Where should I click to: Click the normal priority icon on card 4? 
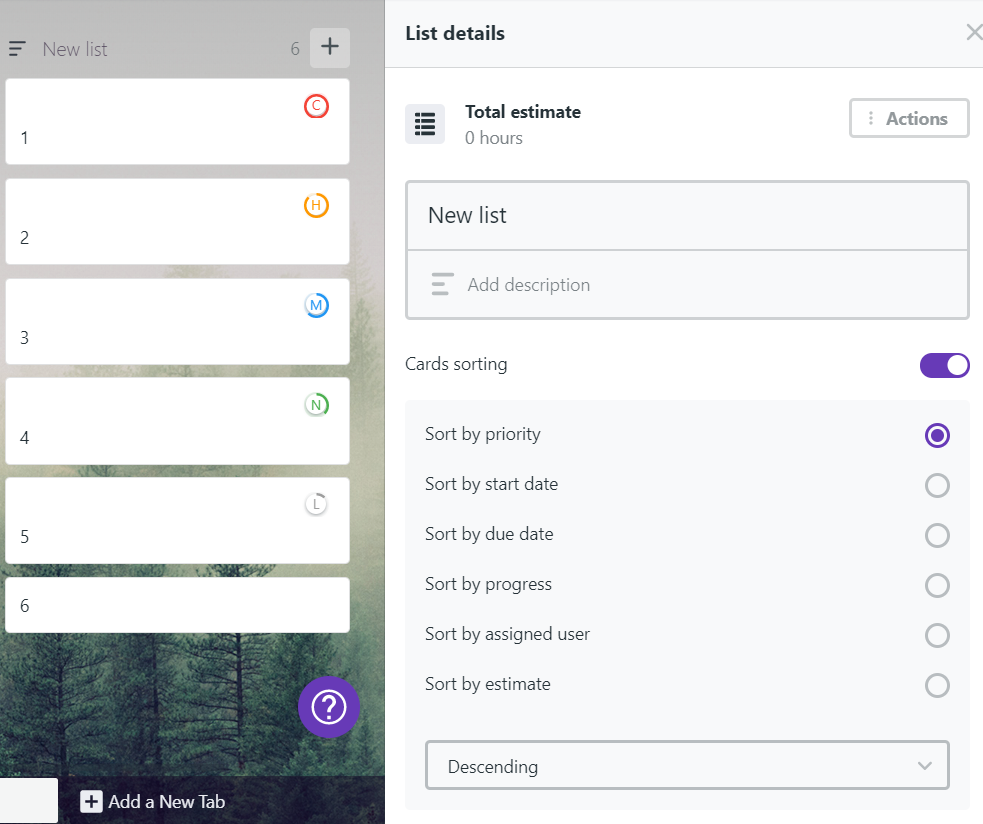(316, 404)
